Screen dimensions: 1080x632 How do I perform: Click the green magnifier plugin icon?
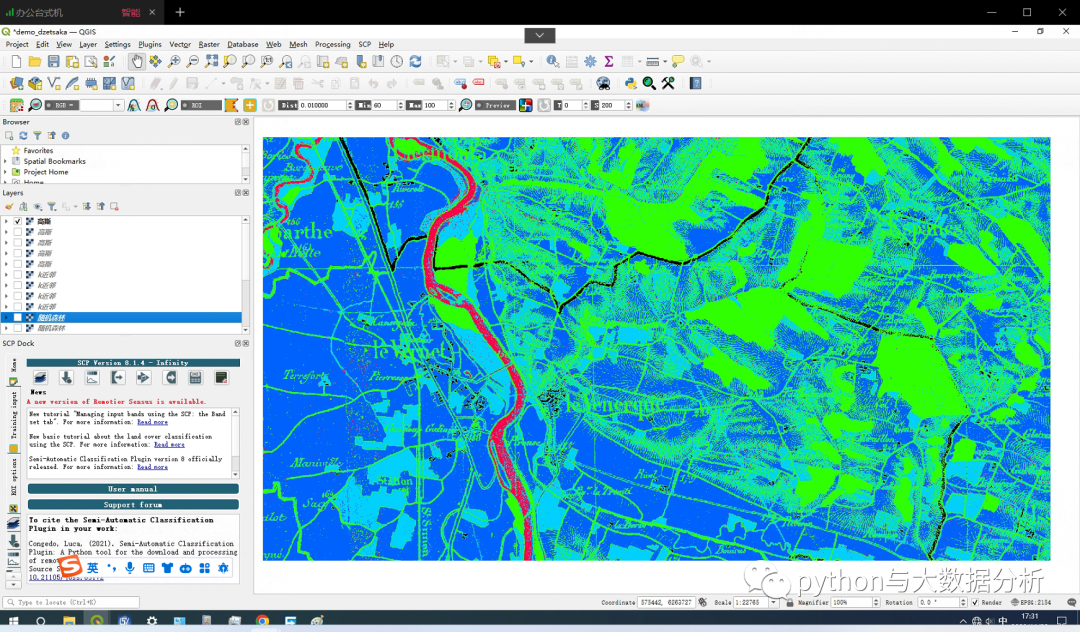[x=649, y=83]
